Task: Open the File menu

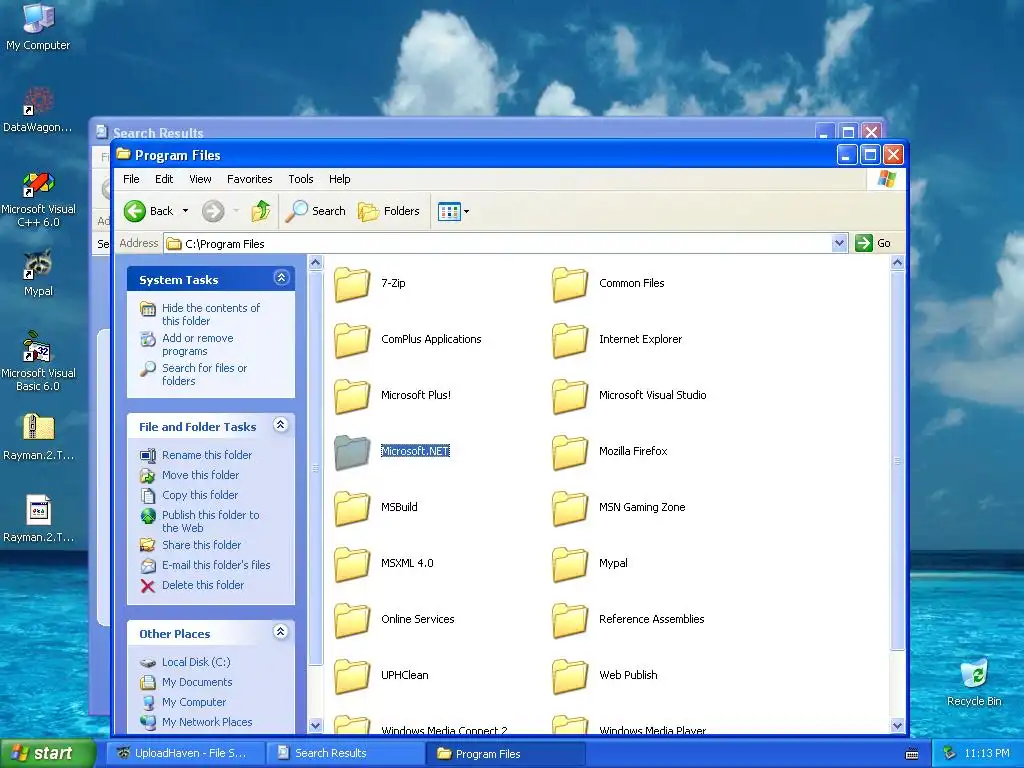Action: 131,179
